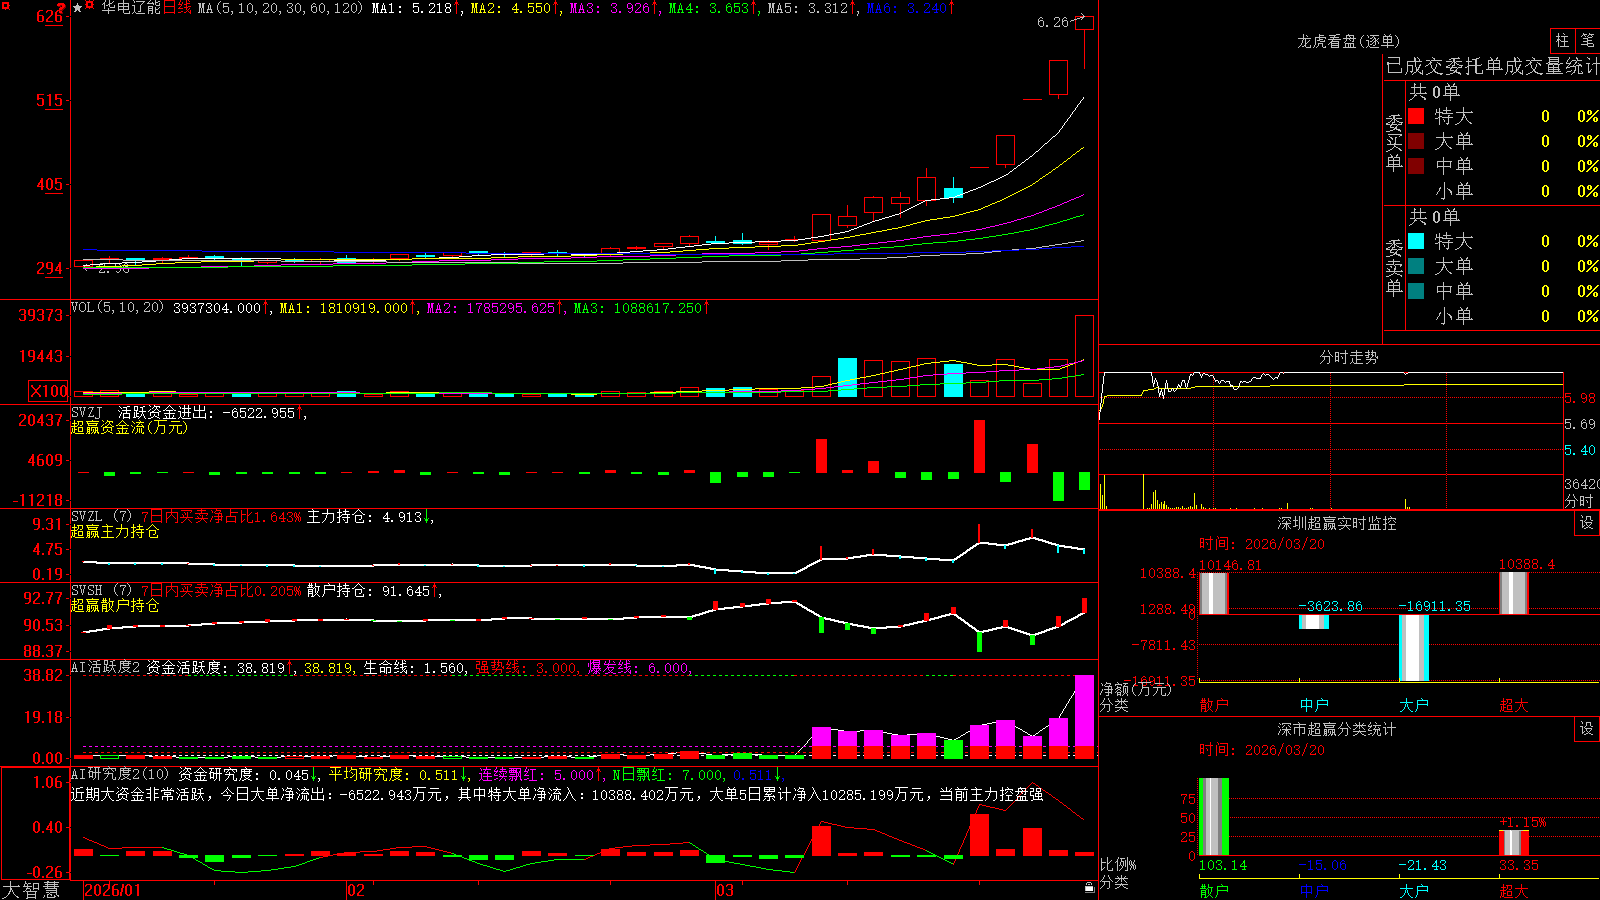Click the 日线 period label

pyautogui.click(x=177, y=8)
